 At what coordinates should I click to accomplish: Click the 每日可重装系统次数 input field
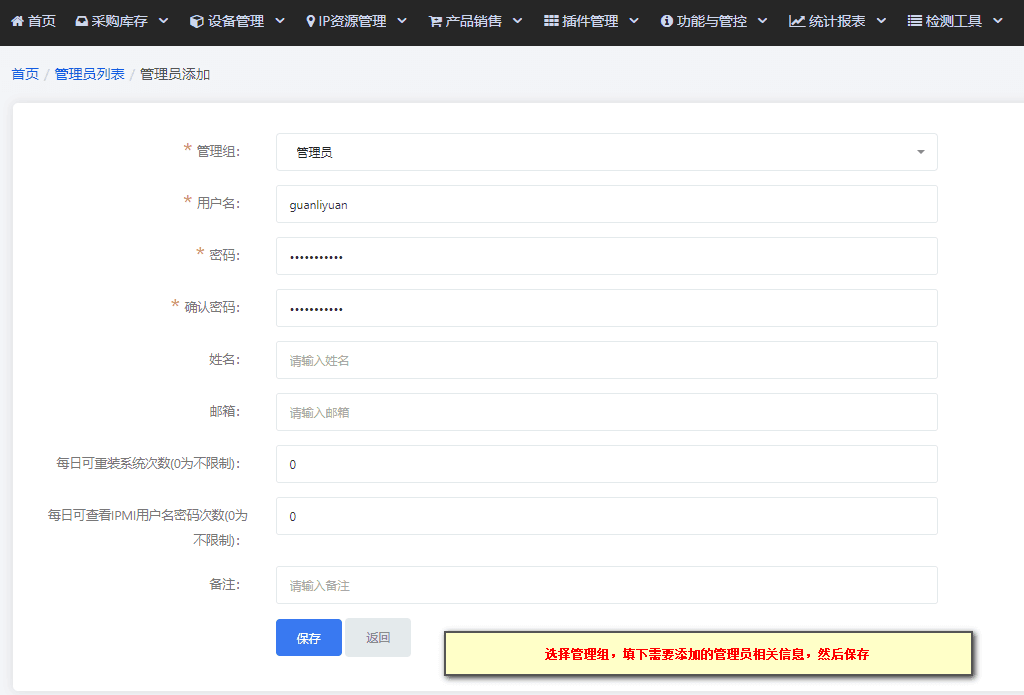[x=607, y=464]
